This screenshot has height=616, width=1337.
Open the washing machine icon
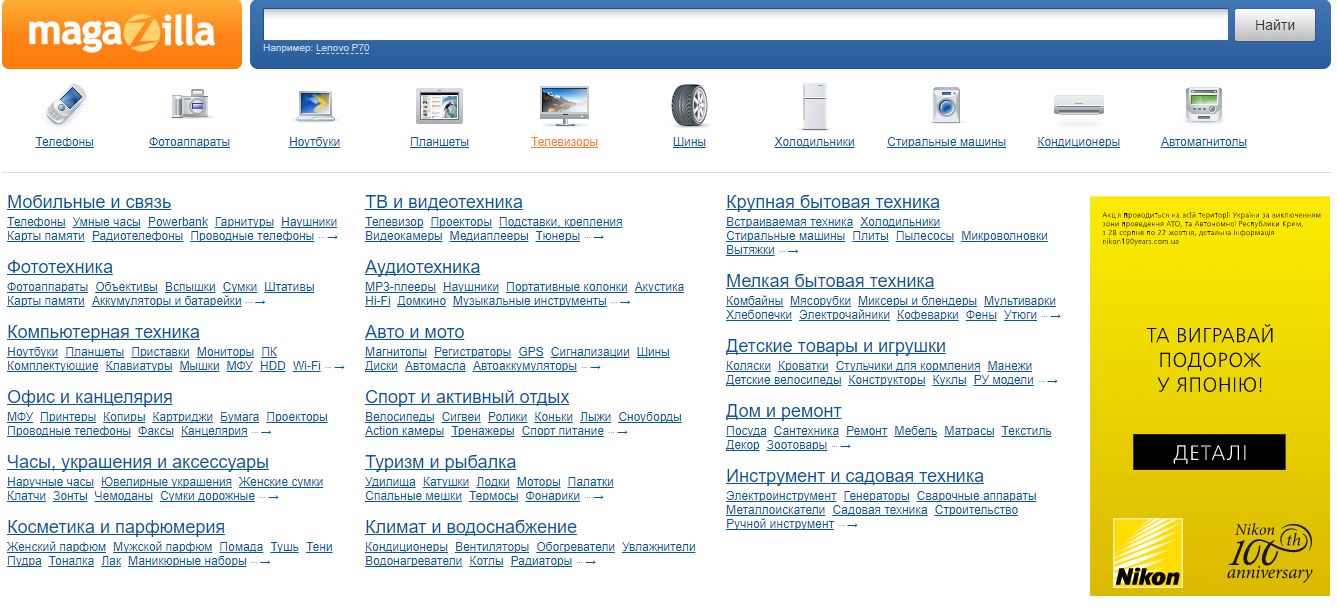click(946, 105)
